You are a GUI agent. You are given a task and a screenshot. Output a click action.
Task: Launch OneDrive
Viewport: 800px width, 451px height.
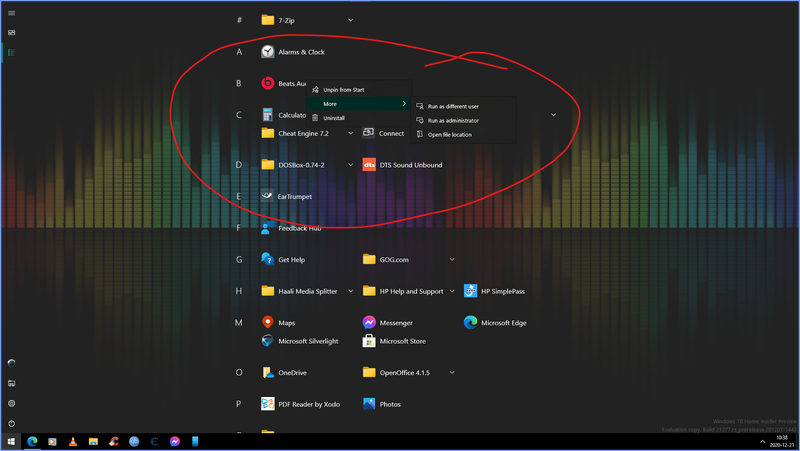(284, 373)
